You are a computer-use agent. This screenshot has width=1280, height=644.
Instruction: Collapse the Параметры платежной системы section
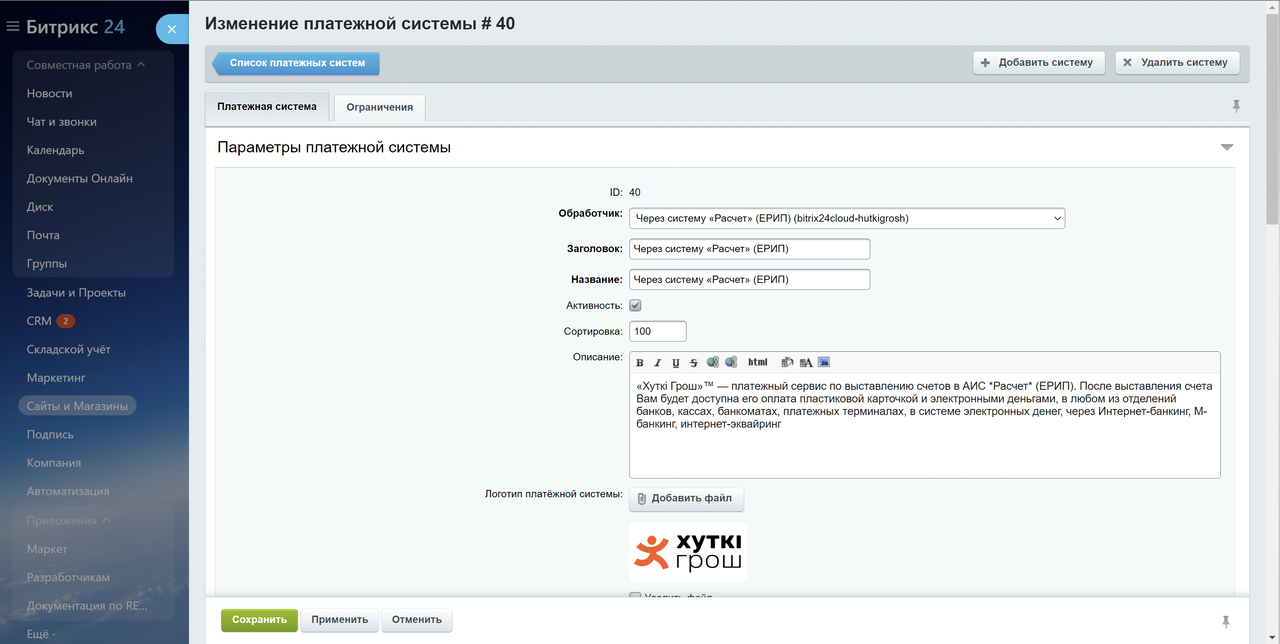[x=1227, y=148]
